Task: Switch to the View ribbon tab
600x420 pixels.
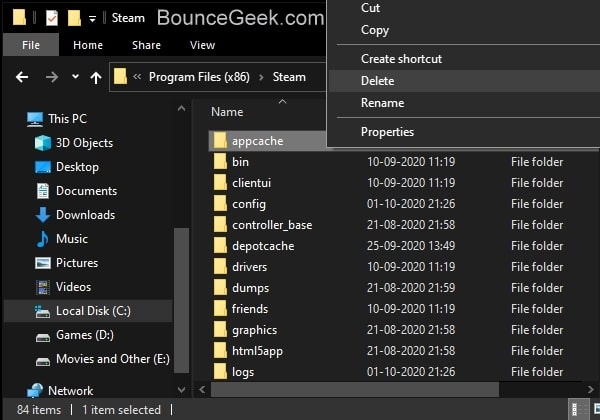Action: (202, 45)
